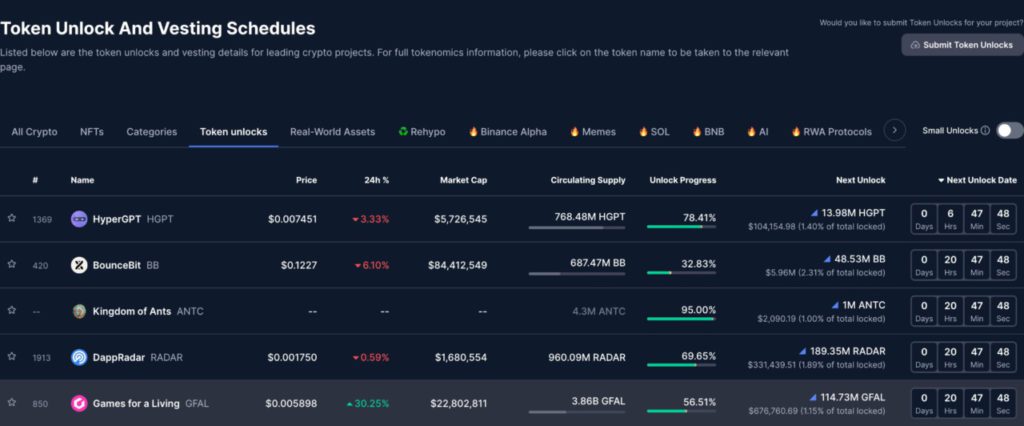The height and width of the screenshot is (426, 1024).
Task: Switch to the Real-World Assets tab
Action: [332, 132]
